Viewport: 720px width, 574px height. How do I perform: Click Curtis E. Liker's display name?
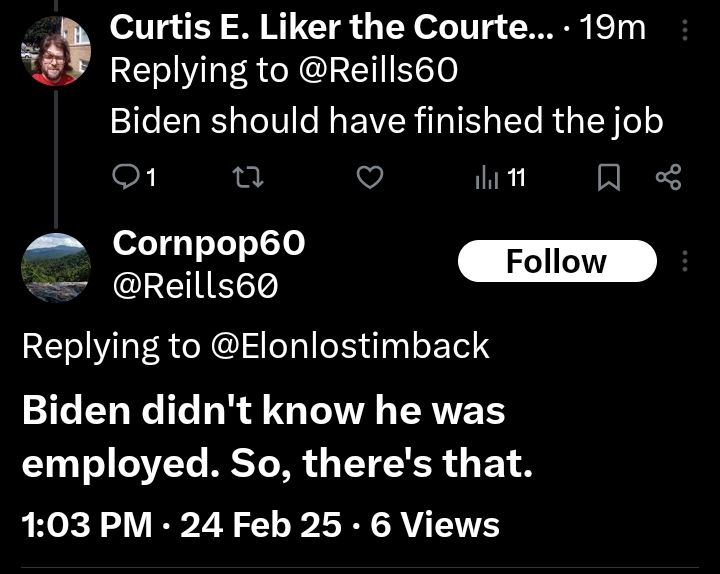(330, 29)
